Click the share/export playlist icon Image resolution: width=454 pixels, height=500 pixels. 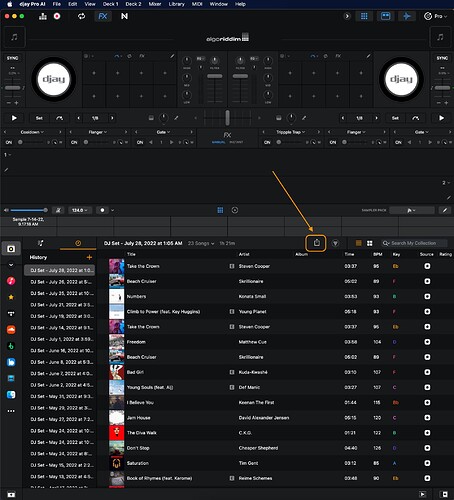coord(316,243)
